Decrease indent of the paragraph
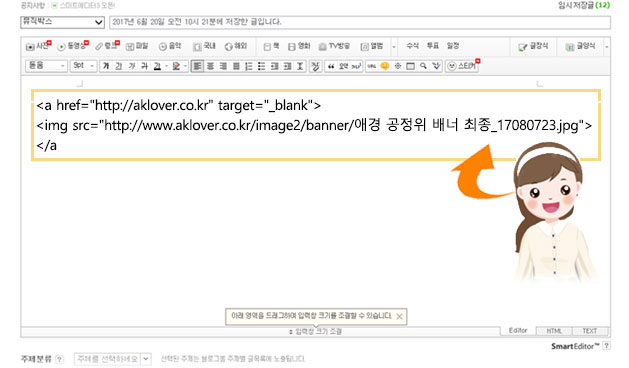The width and height of the screenshot is (629, 368). tap(274, 66)
